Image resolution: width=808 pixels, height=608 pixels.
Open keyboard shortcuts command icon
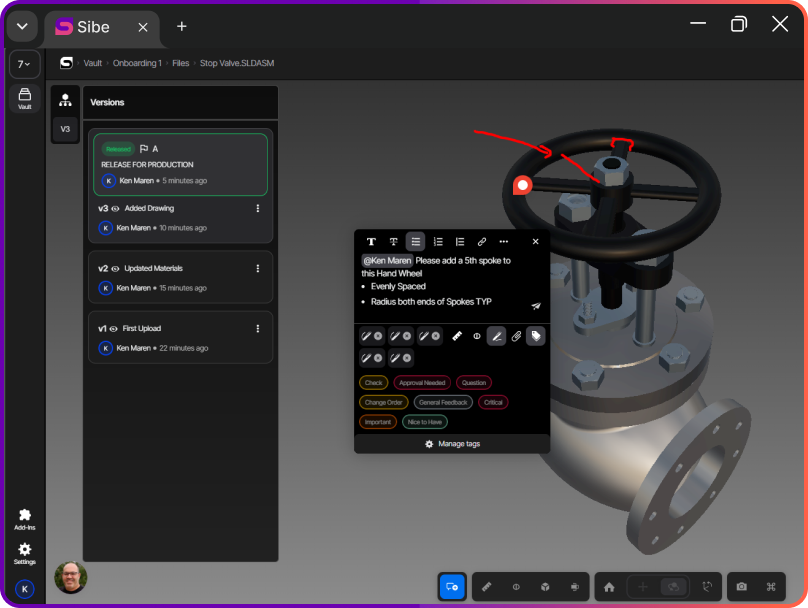771,586
